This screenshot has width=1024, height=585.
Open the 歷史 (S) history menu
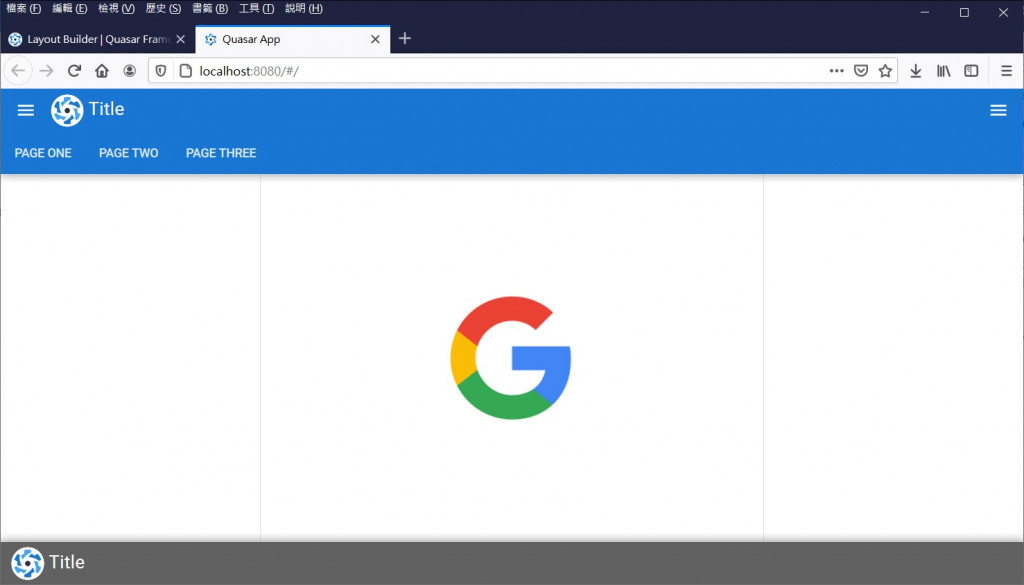[163, 8]
